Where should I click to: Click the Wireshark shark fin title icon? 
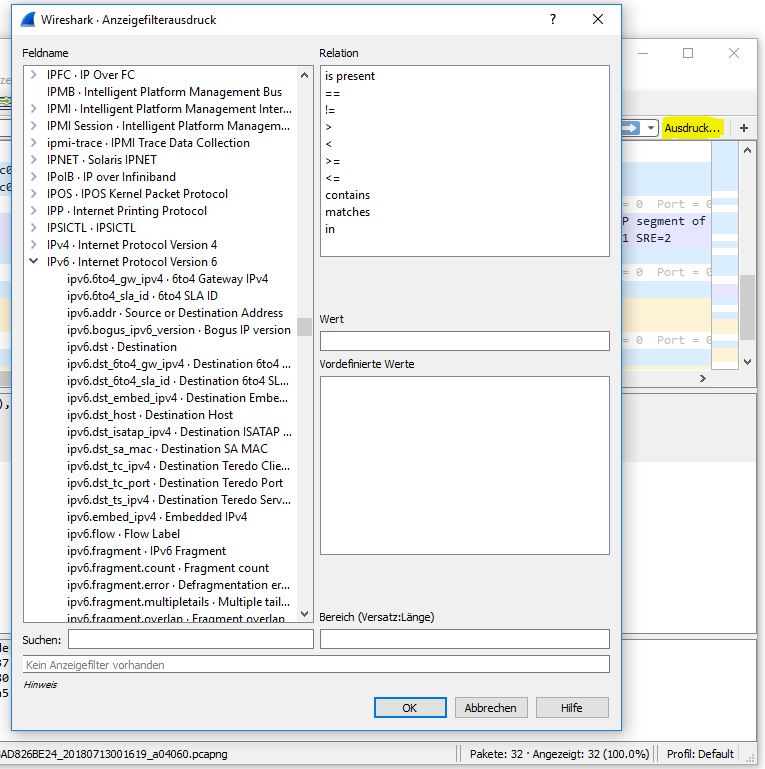28,19
